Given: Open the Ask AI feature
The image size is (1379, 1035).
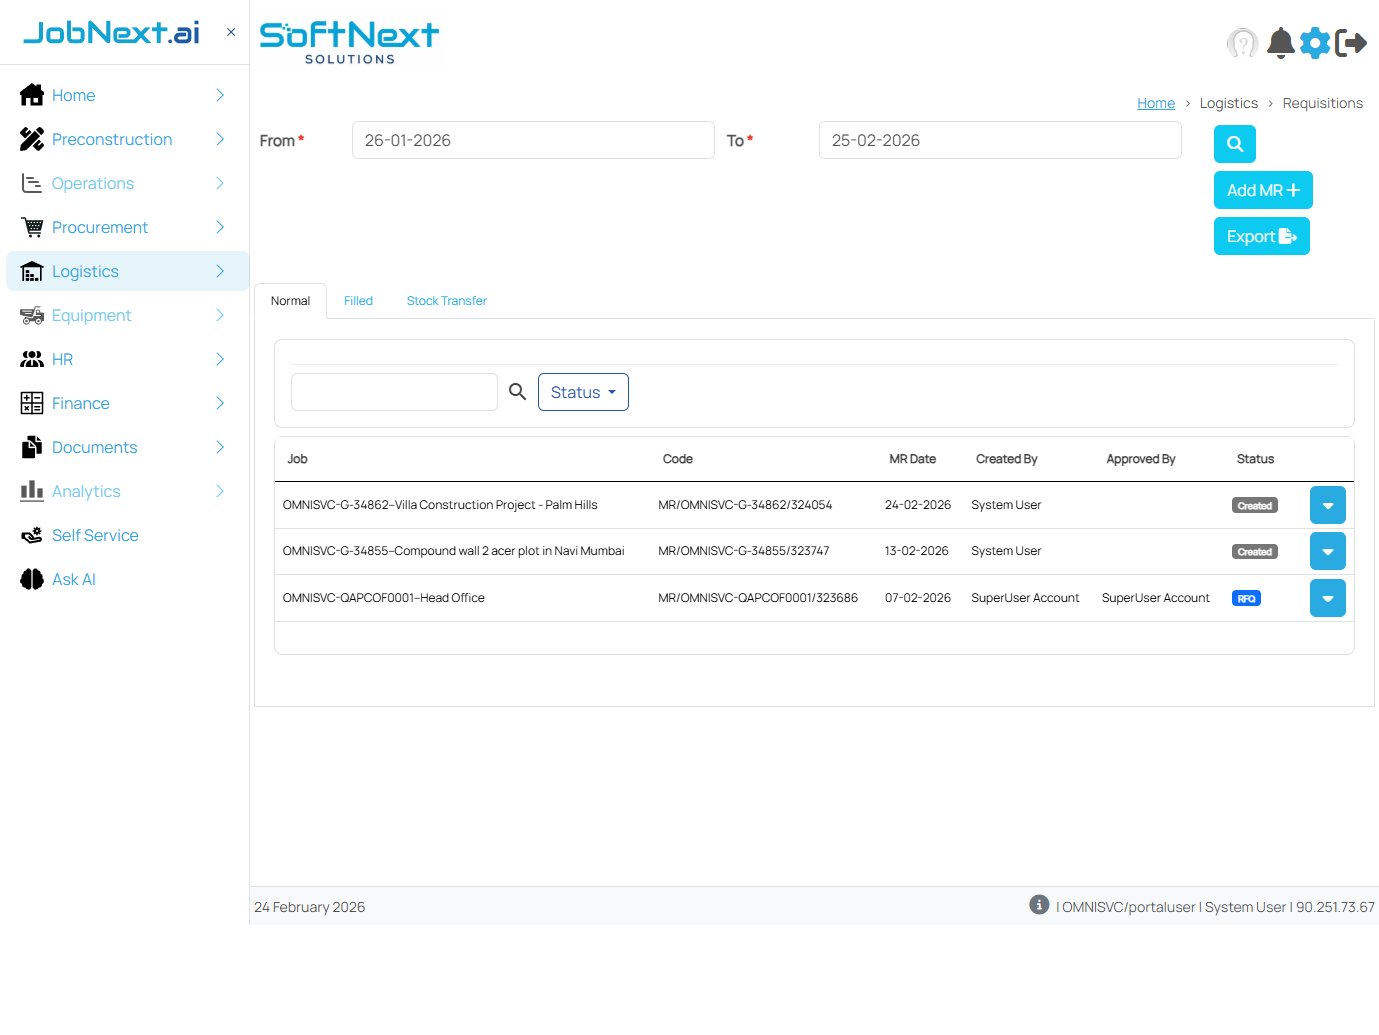Looking at the screenshot, I should click(72, 579).
